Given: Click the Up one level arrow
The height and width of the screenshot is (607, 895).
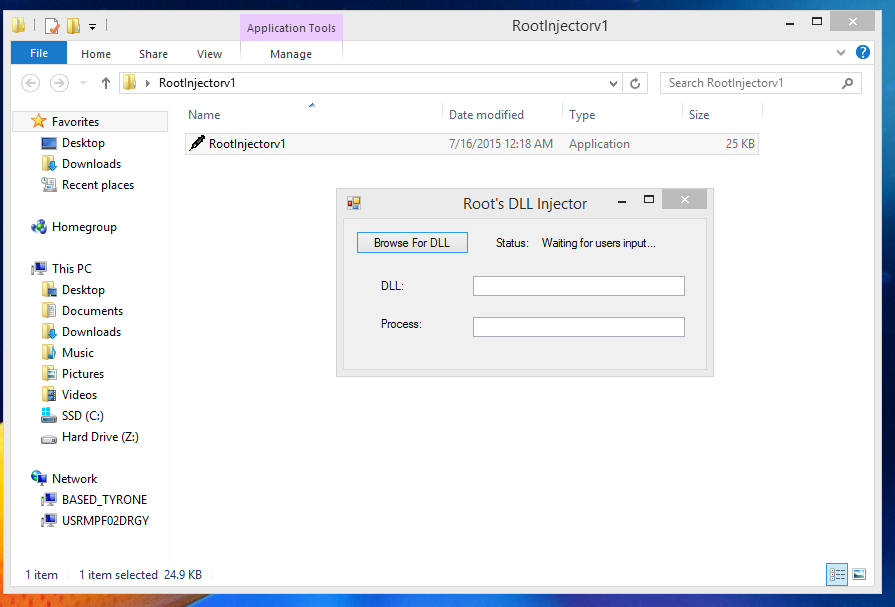Looking at the screenshot, I should pos(106,83).
